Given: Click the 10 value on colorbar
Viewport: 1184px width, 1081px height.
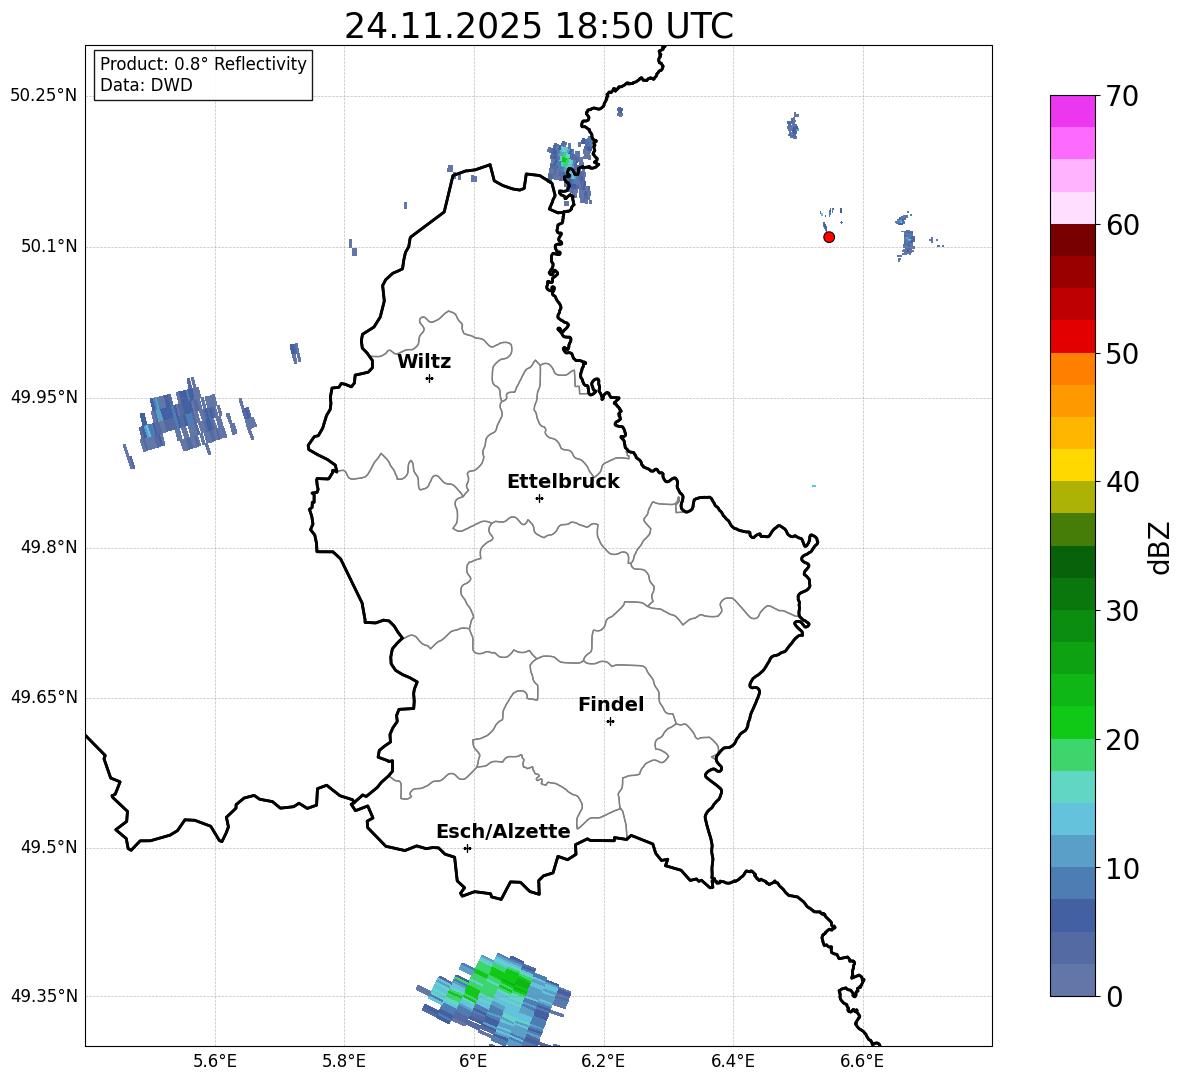Looking at the screenshot, I should pyautogui.click(x=1122, y=868).
